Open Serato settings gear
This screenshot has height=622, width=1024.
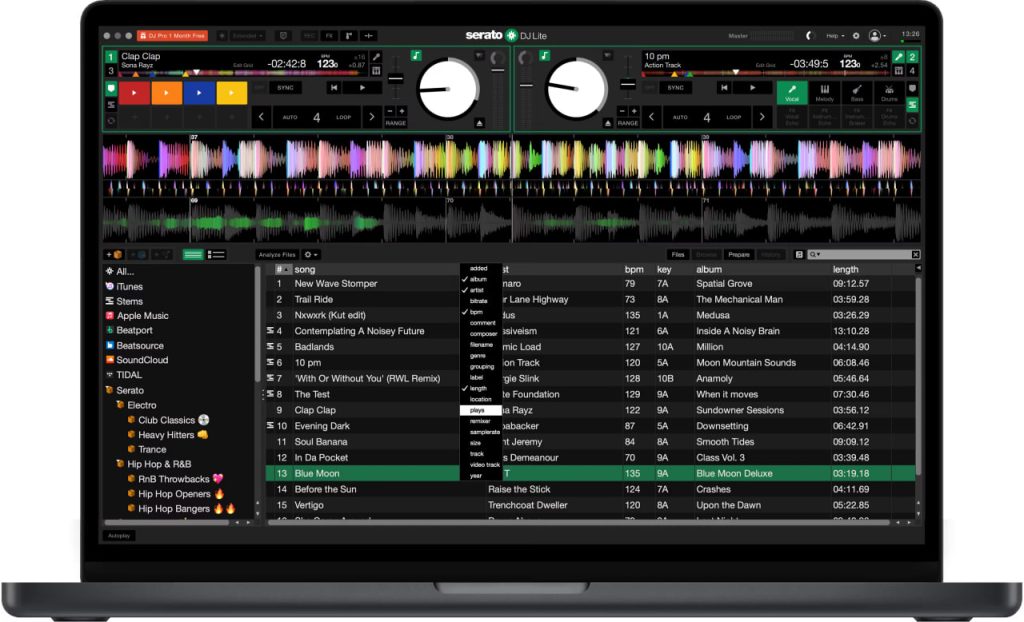click(856, 36)
